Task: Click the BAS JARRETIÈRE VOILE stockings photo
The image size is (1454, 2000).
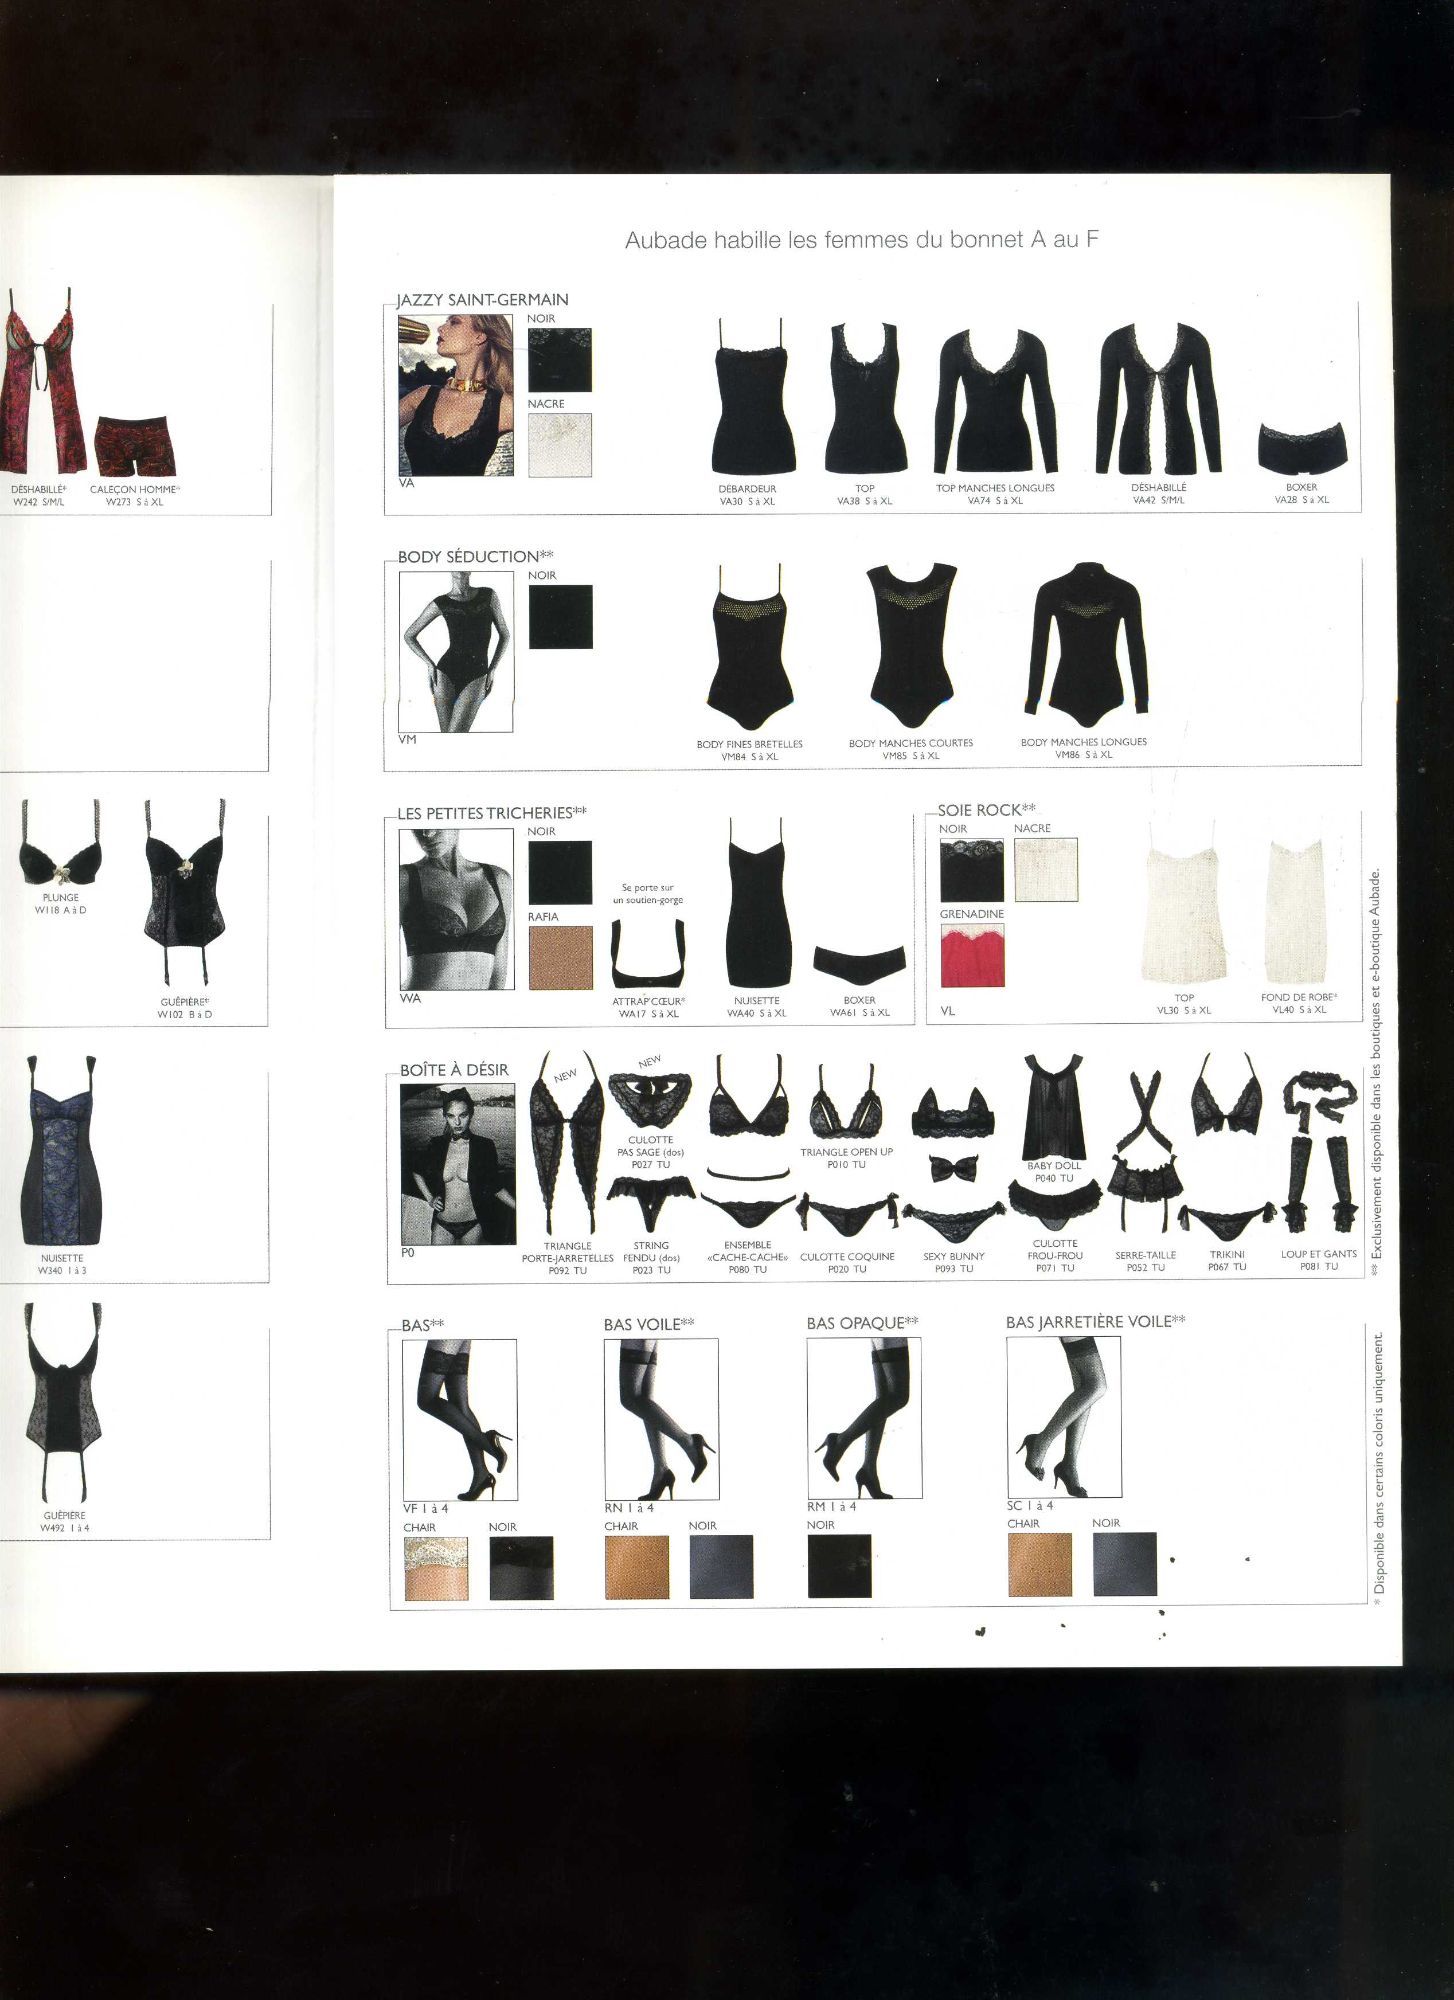Action: click(1064, 1417)
